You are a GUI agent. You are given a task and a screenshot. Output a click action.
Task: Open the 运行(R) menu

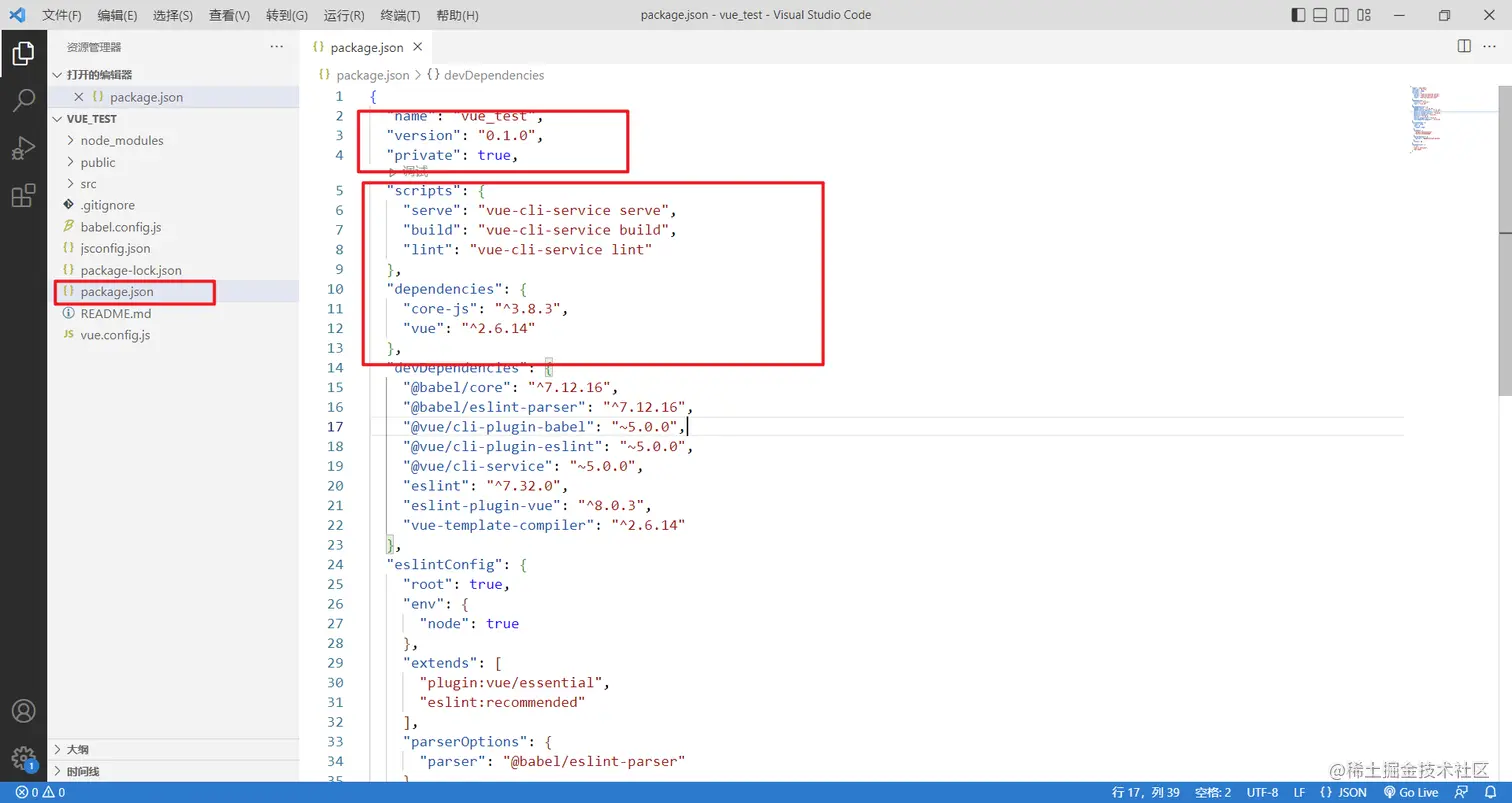click(x=344, y=15)
